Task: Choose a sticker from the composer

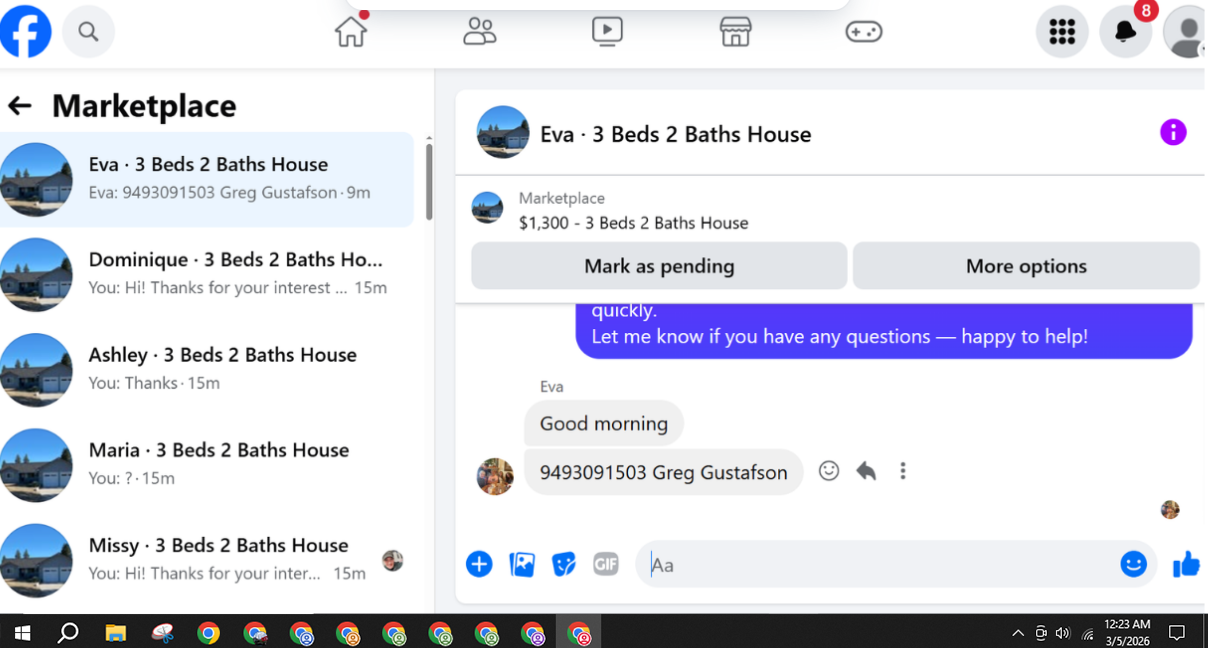Action: [x=564, y=564]
